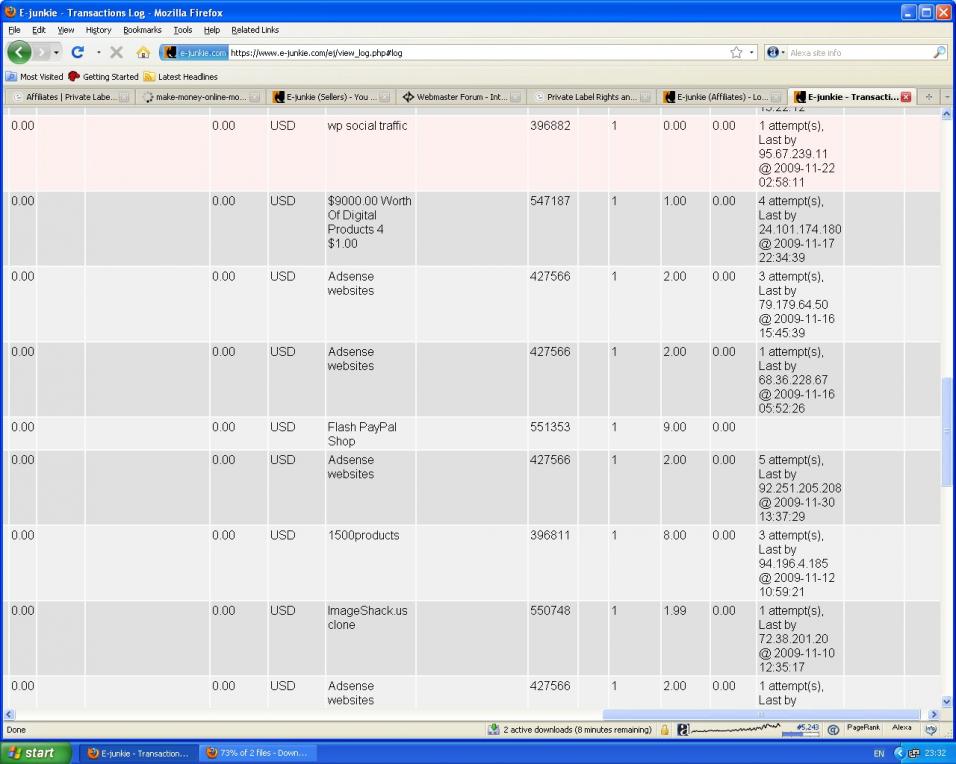Open the Latest Headlines bookmark
956x764 pixels.
pyautogui.click(x=187, y=76)
